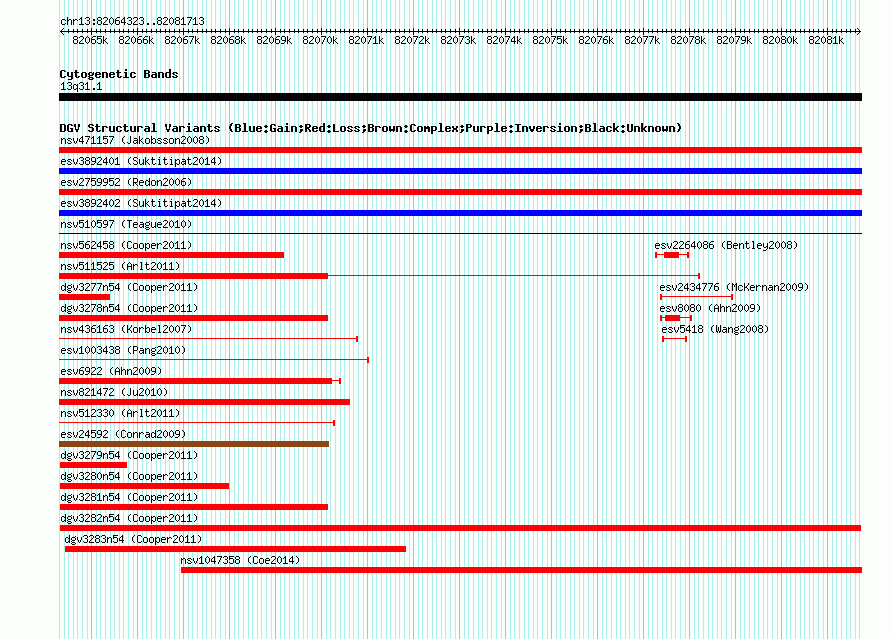Open esv1003438 (Pang2010) variant
Image resolution: width=890 pixels, height=639 pixels.
(123, 350)
